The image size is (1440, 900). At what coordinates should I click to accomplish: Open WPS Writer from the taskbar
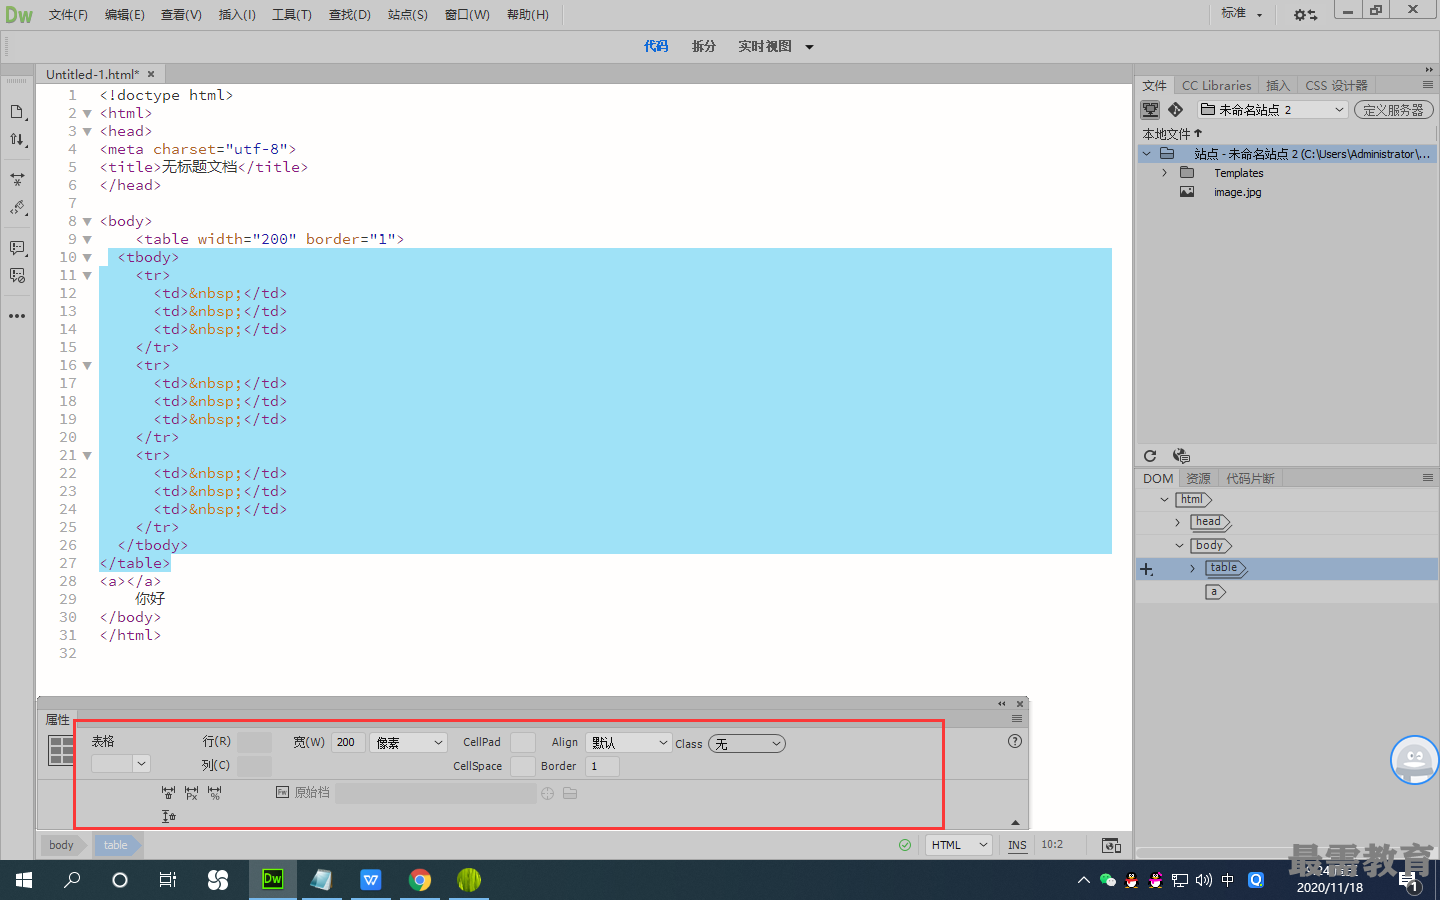coord(371,880)
